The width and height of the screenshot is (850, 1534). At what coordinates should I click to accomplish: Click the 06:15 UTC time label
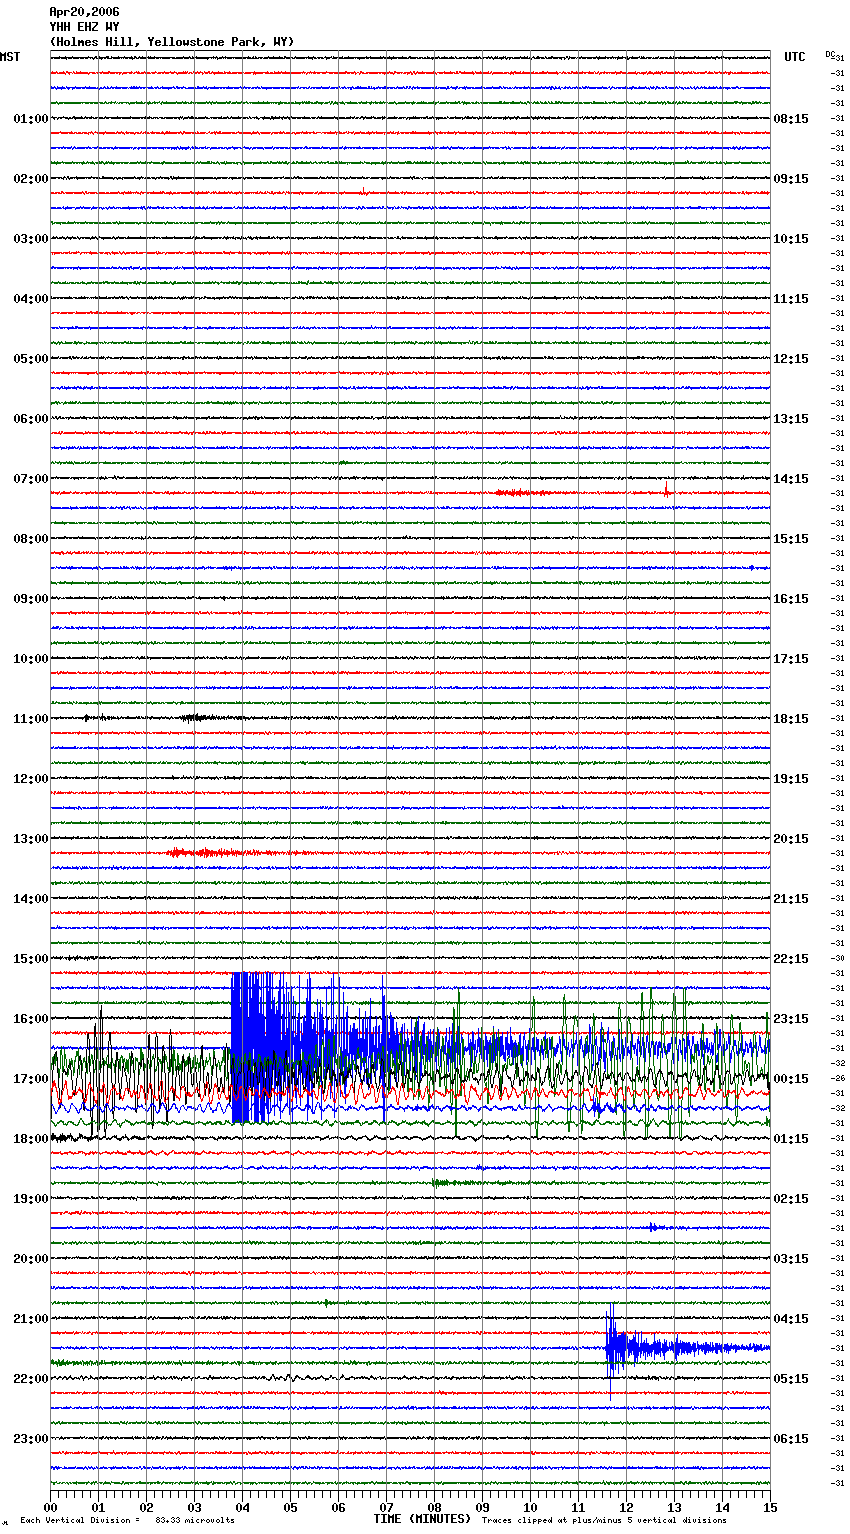(x=791, y=1439)
